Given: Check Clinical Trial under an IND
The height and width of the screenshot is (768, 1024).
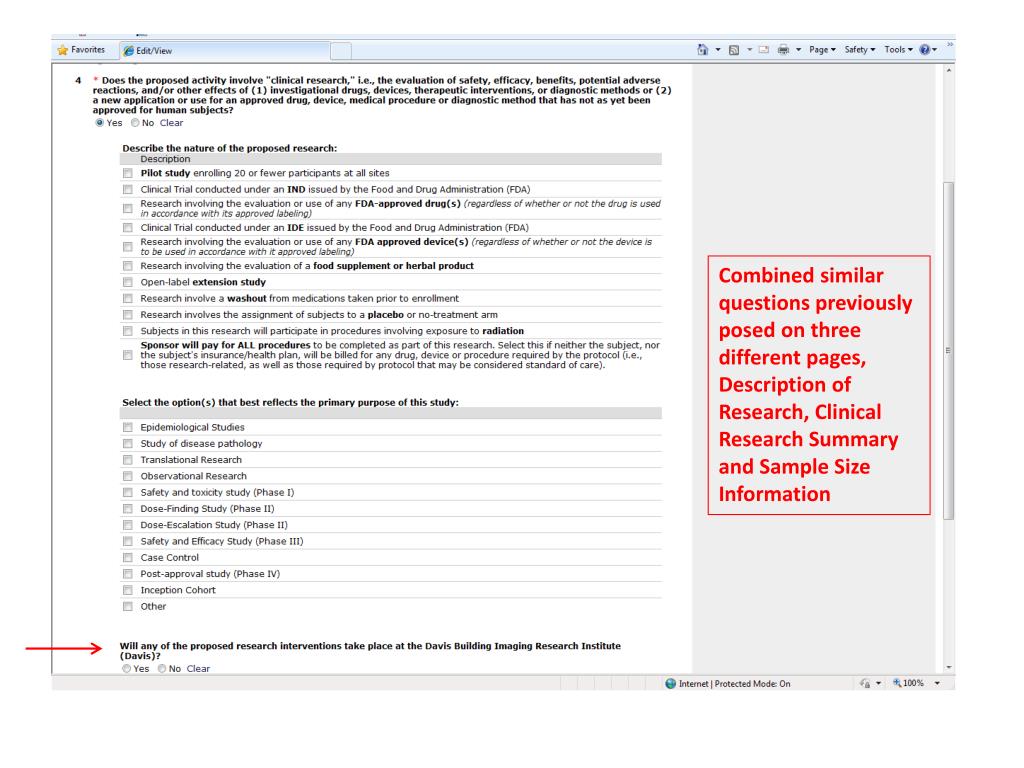Looking at the screenshot, I should pos(127,189).
